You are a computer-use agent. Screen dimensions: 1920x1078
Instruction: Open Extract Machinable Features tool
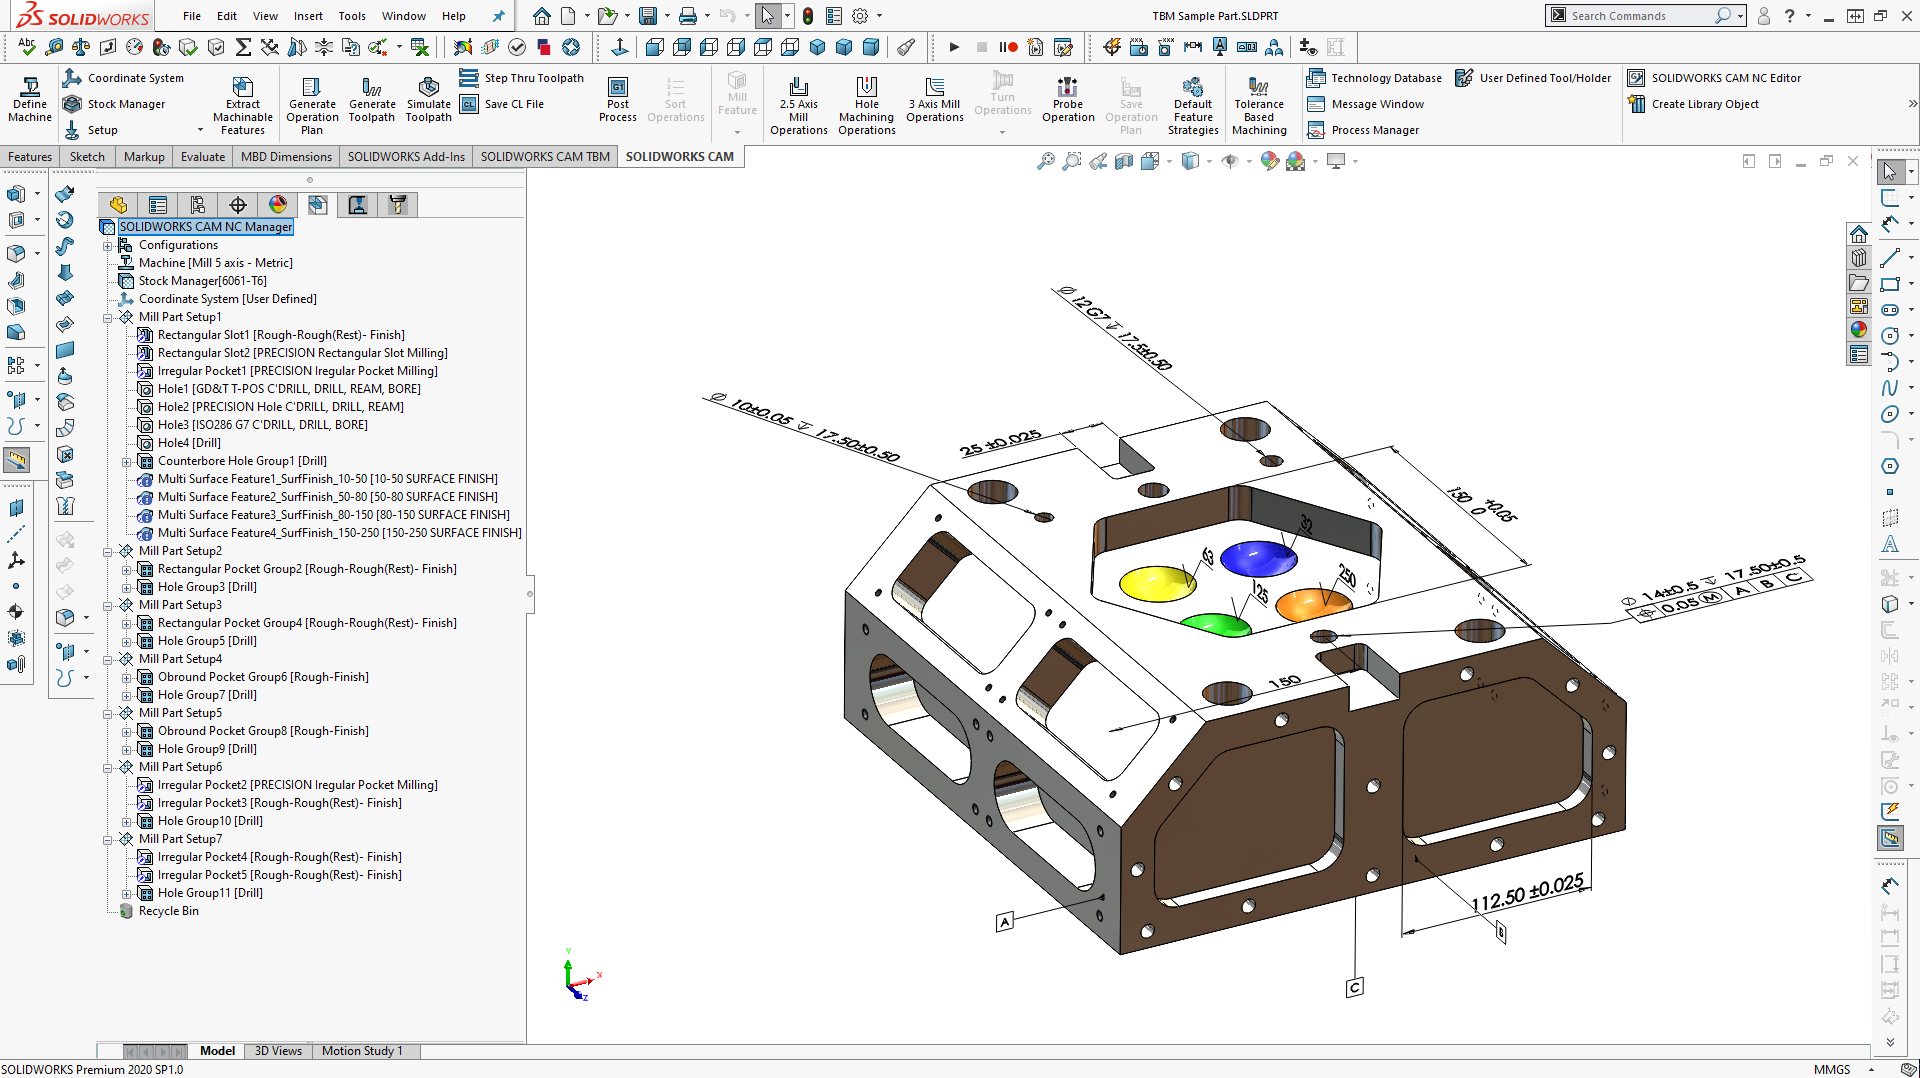(243, 105)
